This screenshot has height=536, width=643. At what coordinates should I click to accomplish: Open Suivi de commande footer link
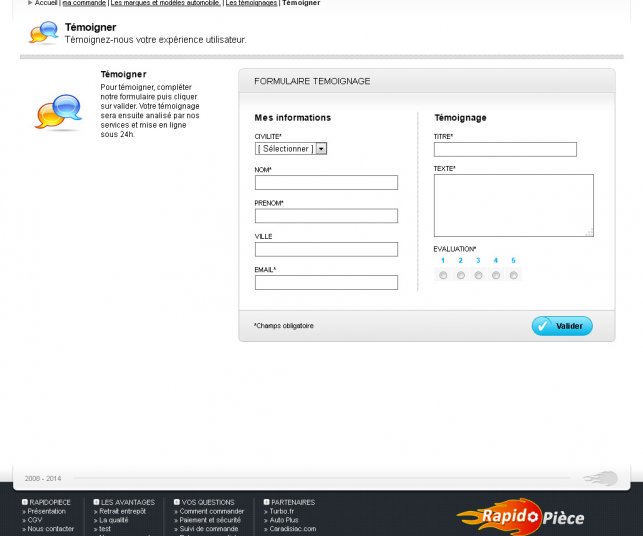[209, 529]
